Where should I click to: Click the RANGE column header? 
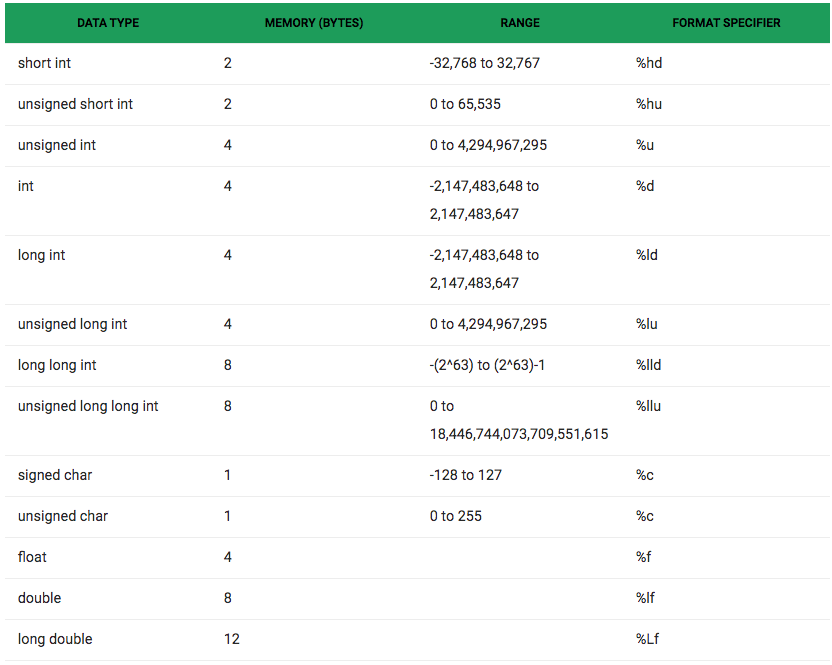click(x=520, y=23)
